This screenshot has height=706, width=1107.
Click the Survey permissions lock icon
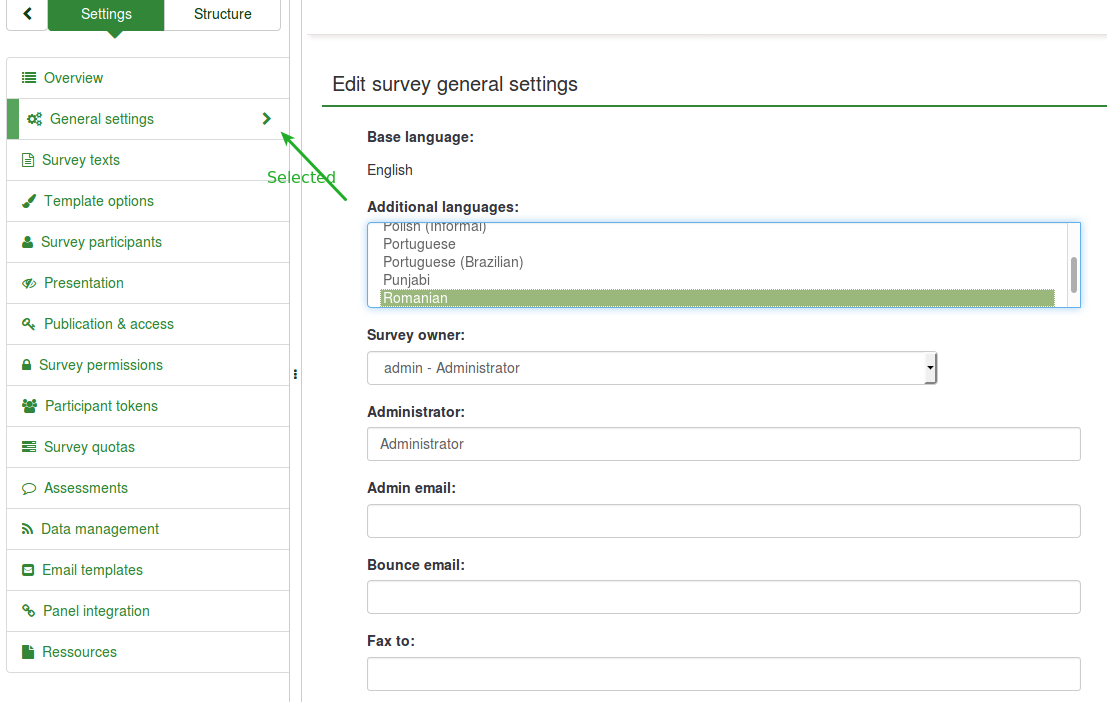(x=27, y=365)
